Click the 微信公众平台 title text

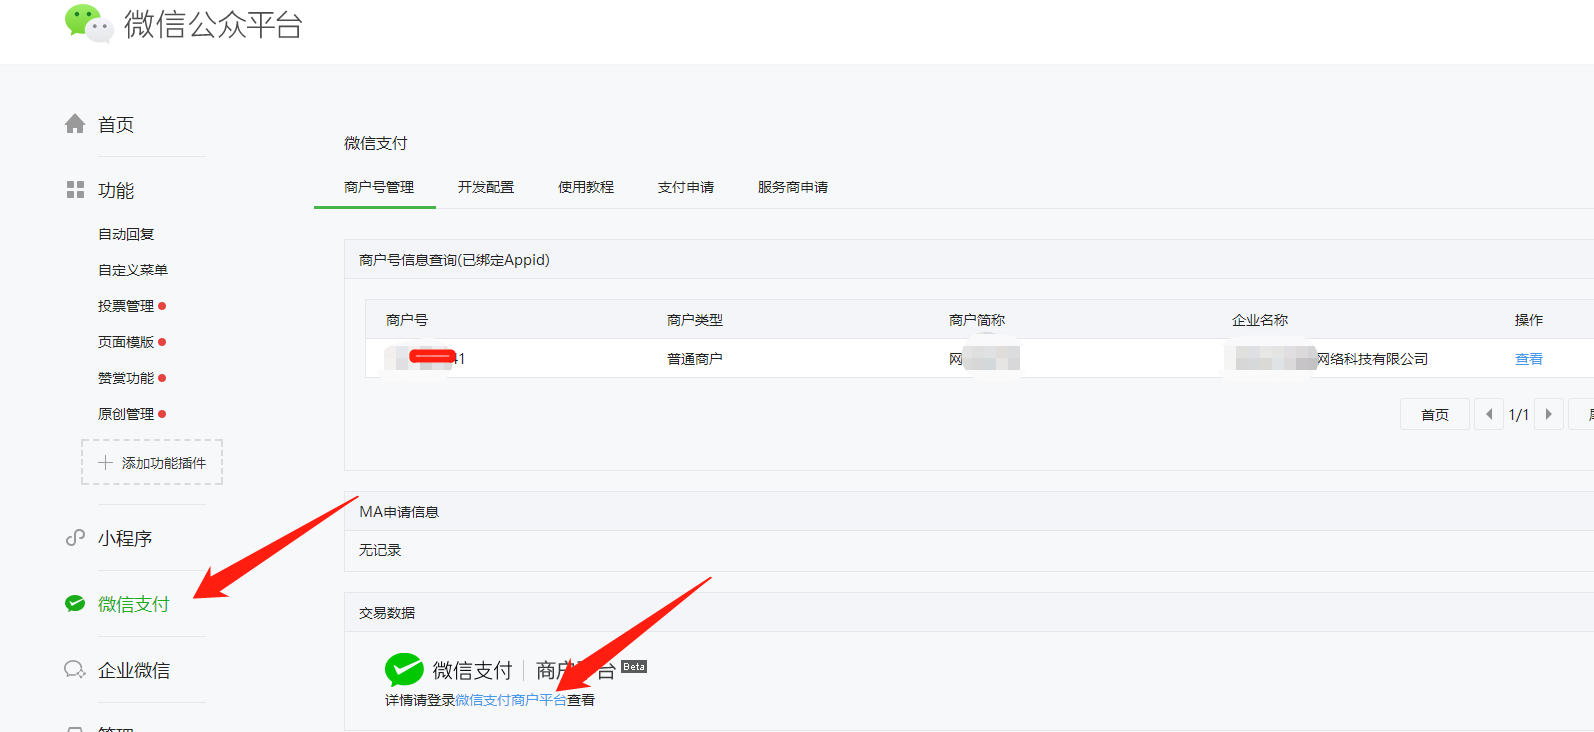pyautogui.click(x=213, y=24)
